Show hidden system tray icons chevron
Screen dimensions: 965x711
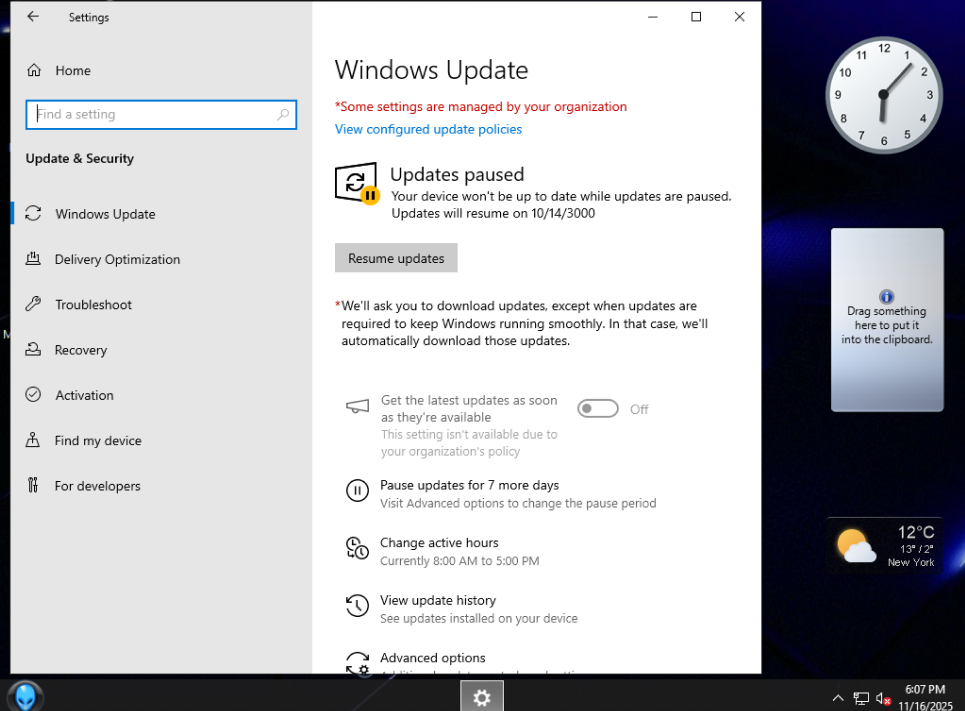coord(838,698)
